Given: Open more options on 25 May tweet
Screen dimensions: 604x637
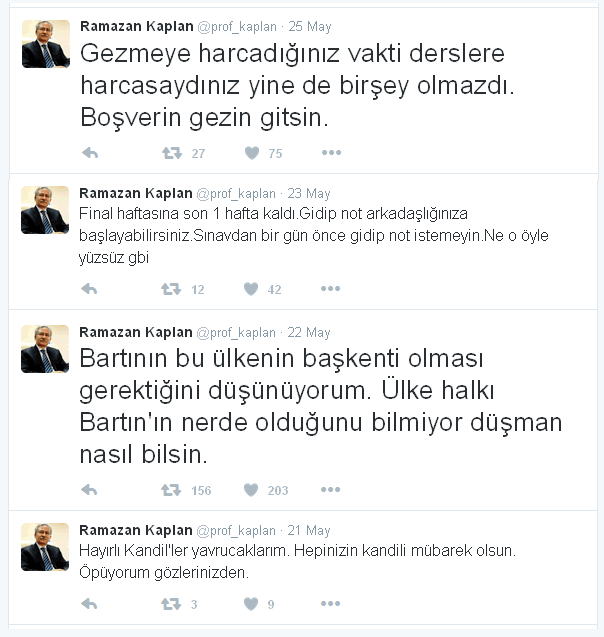Looking at the screenshot, I should (331, 153).
